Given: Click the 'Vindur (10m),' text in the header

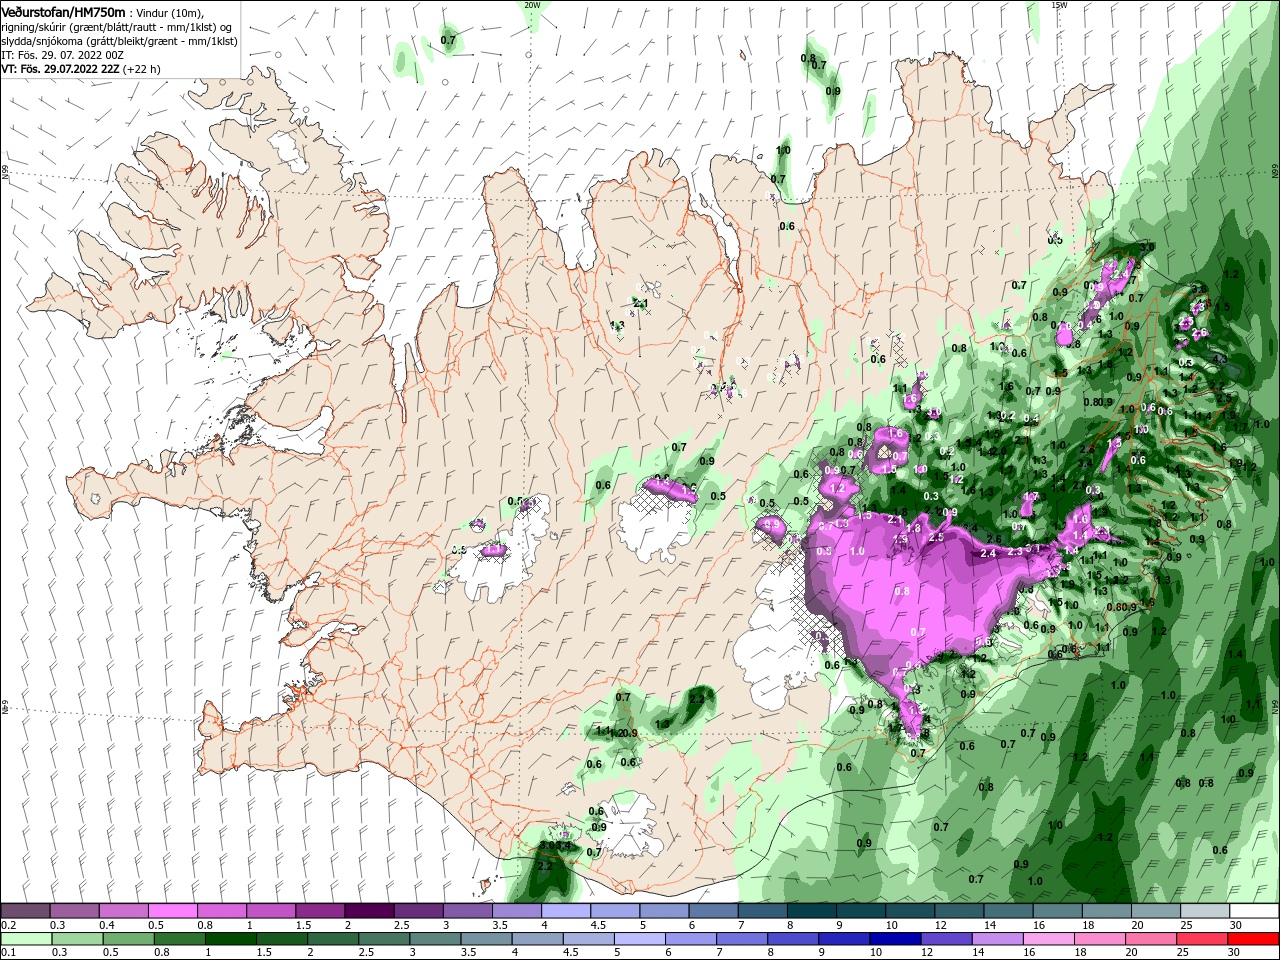Looking at the screenshot, I should tap(168, 11).
